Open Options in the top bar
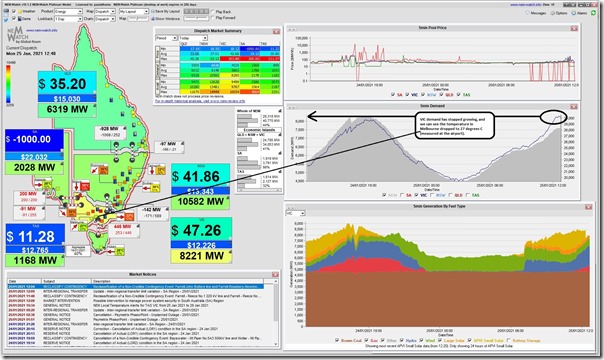 click(x=559, y=13)
